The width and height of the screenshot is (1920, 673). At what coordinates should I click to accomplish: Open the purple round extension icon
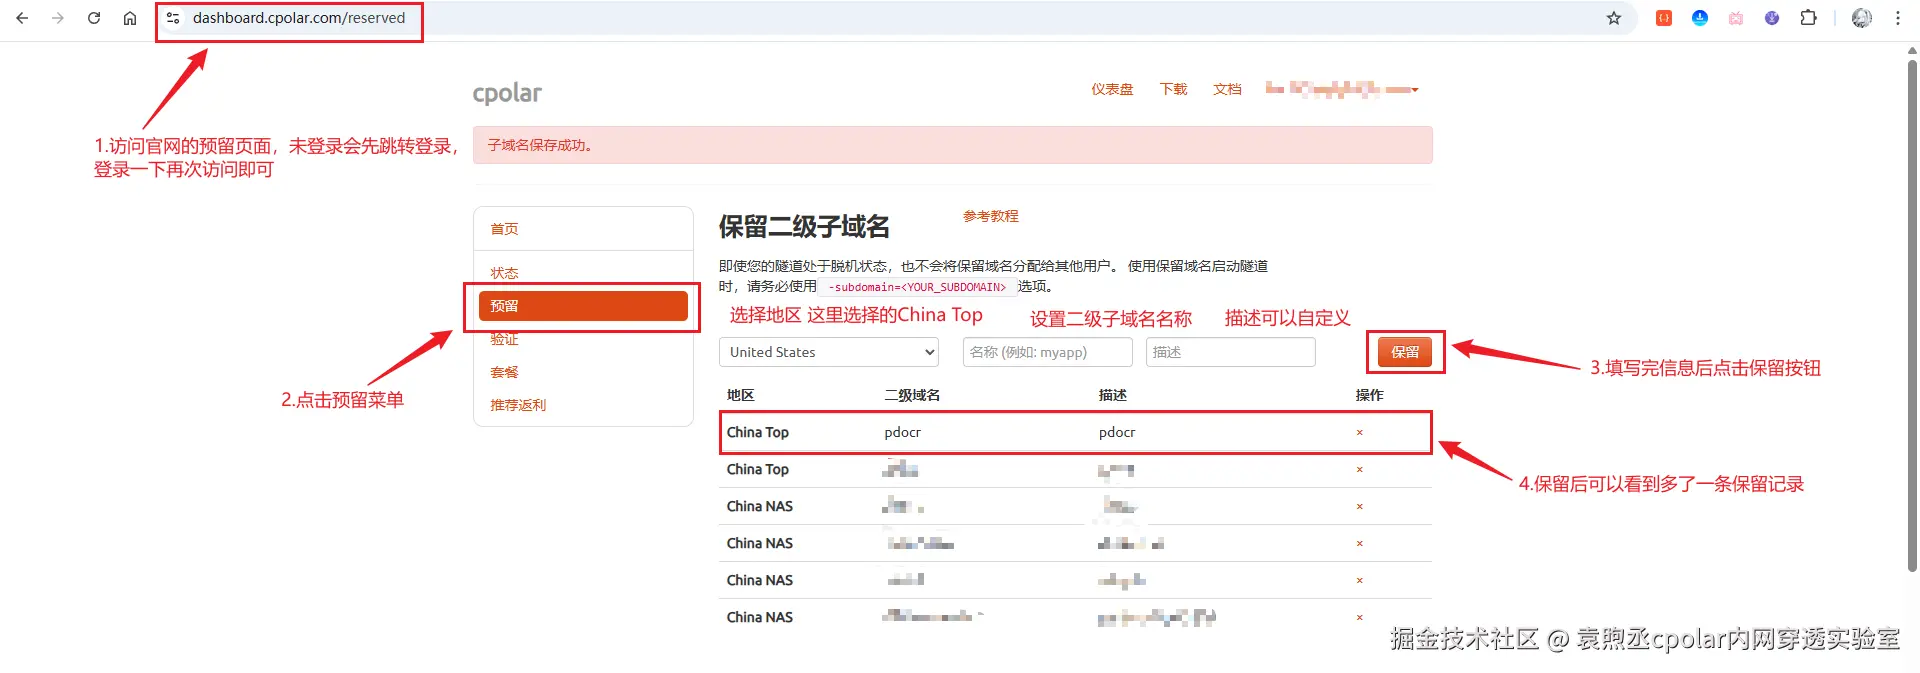click(x=1772, y=18)
